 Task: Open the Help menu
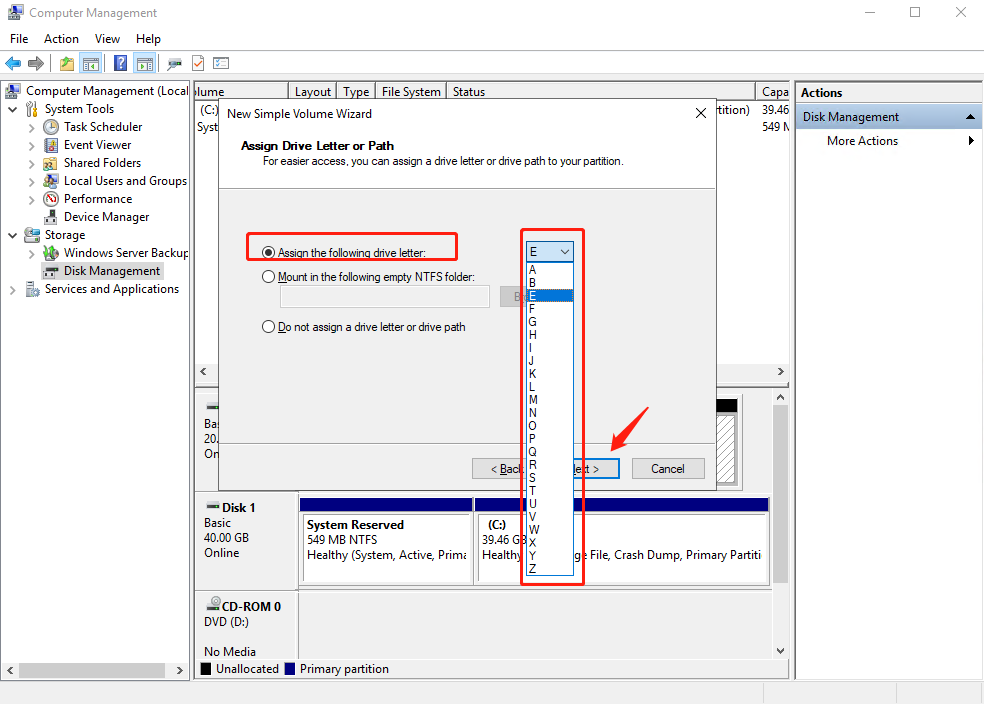148,39
